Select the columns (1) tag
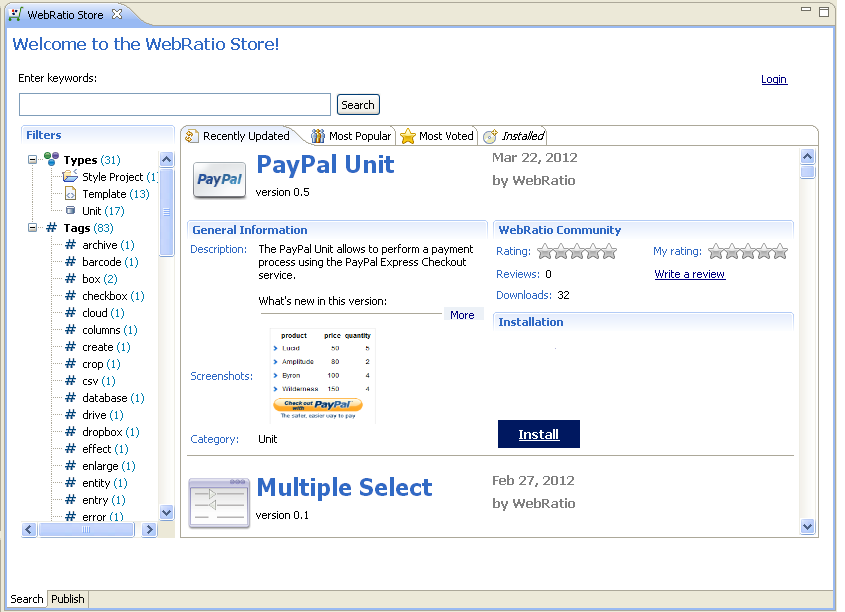Viewport: 845px width, 612px height. 109,330
